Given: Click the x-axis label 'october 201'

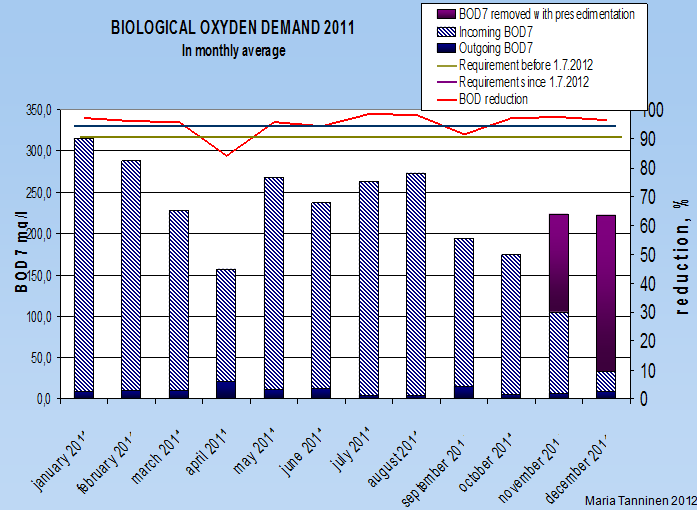Looking at the screenshot, I should [x=486, y=462].
